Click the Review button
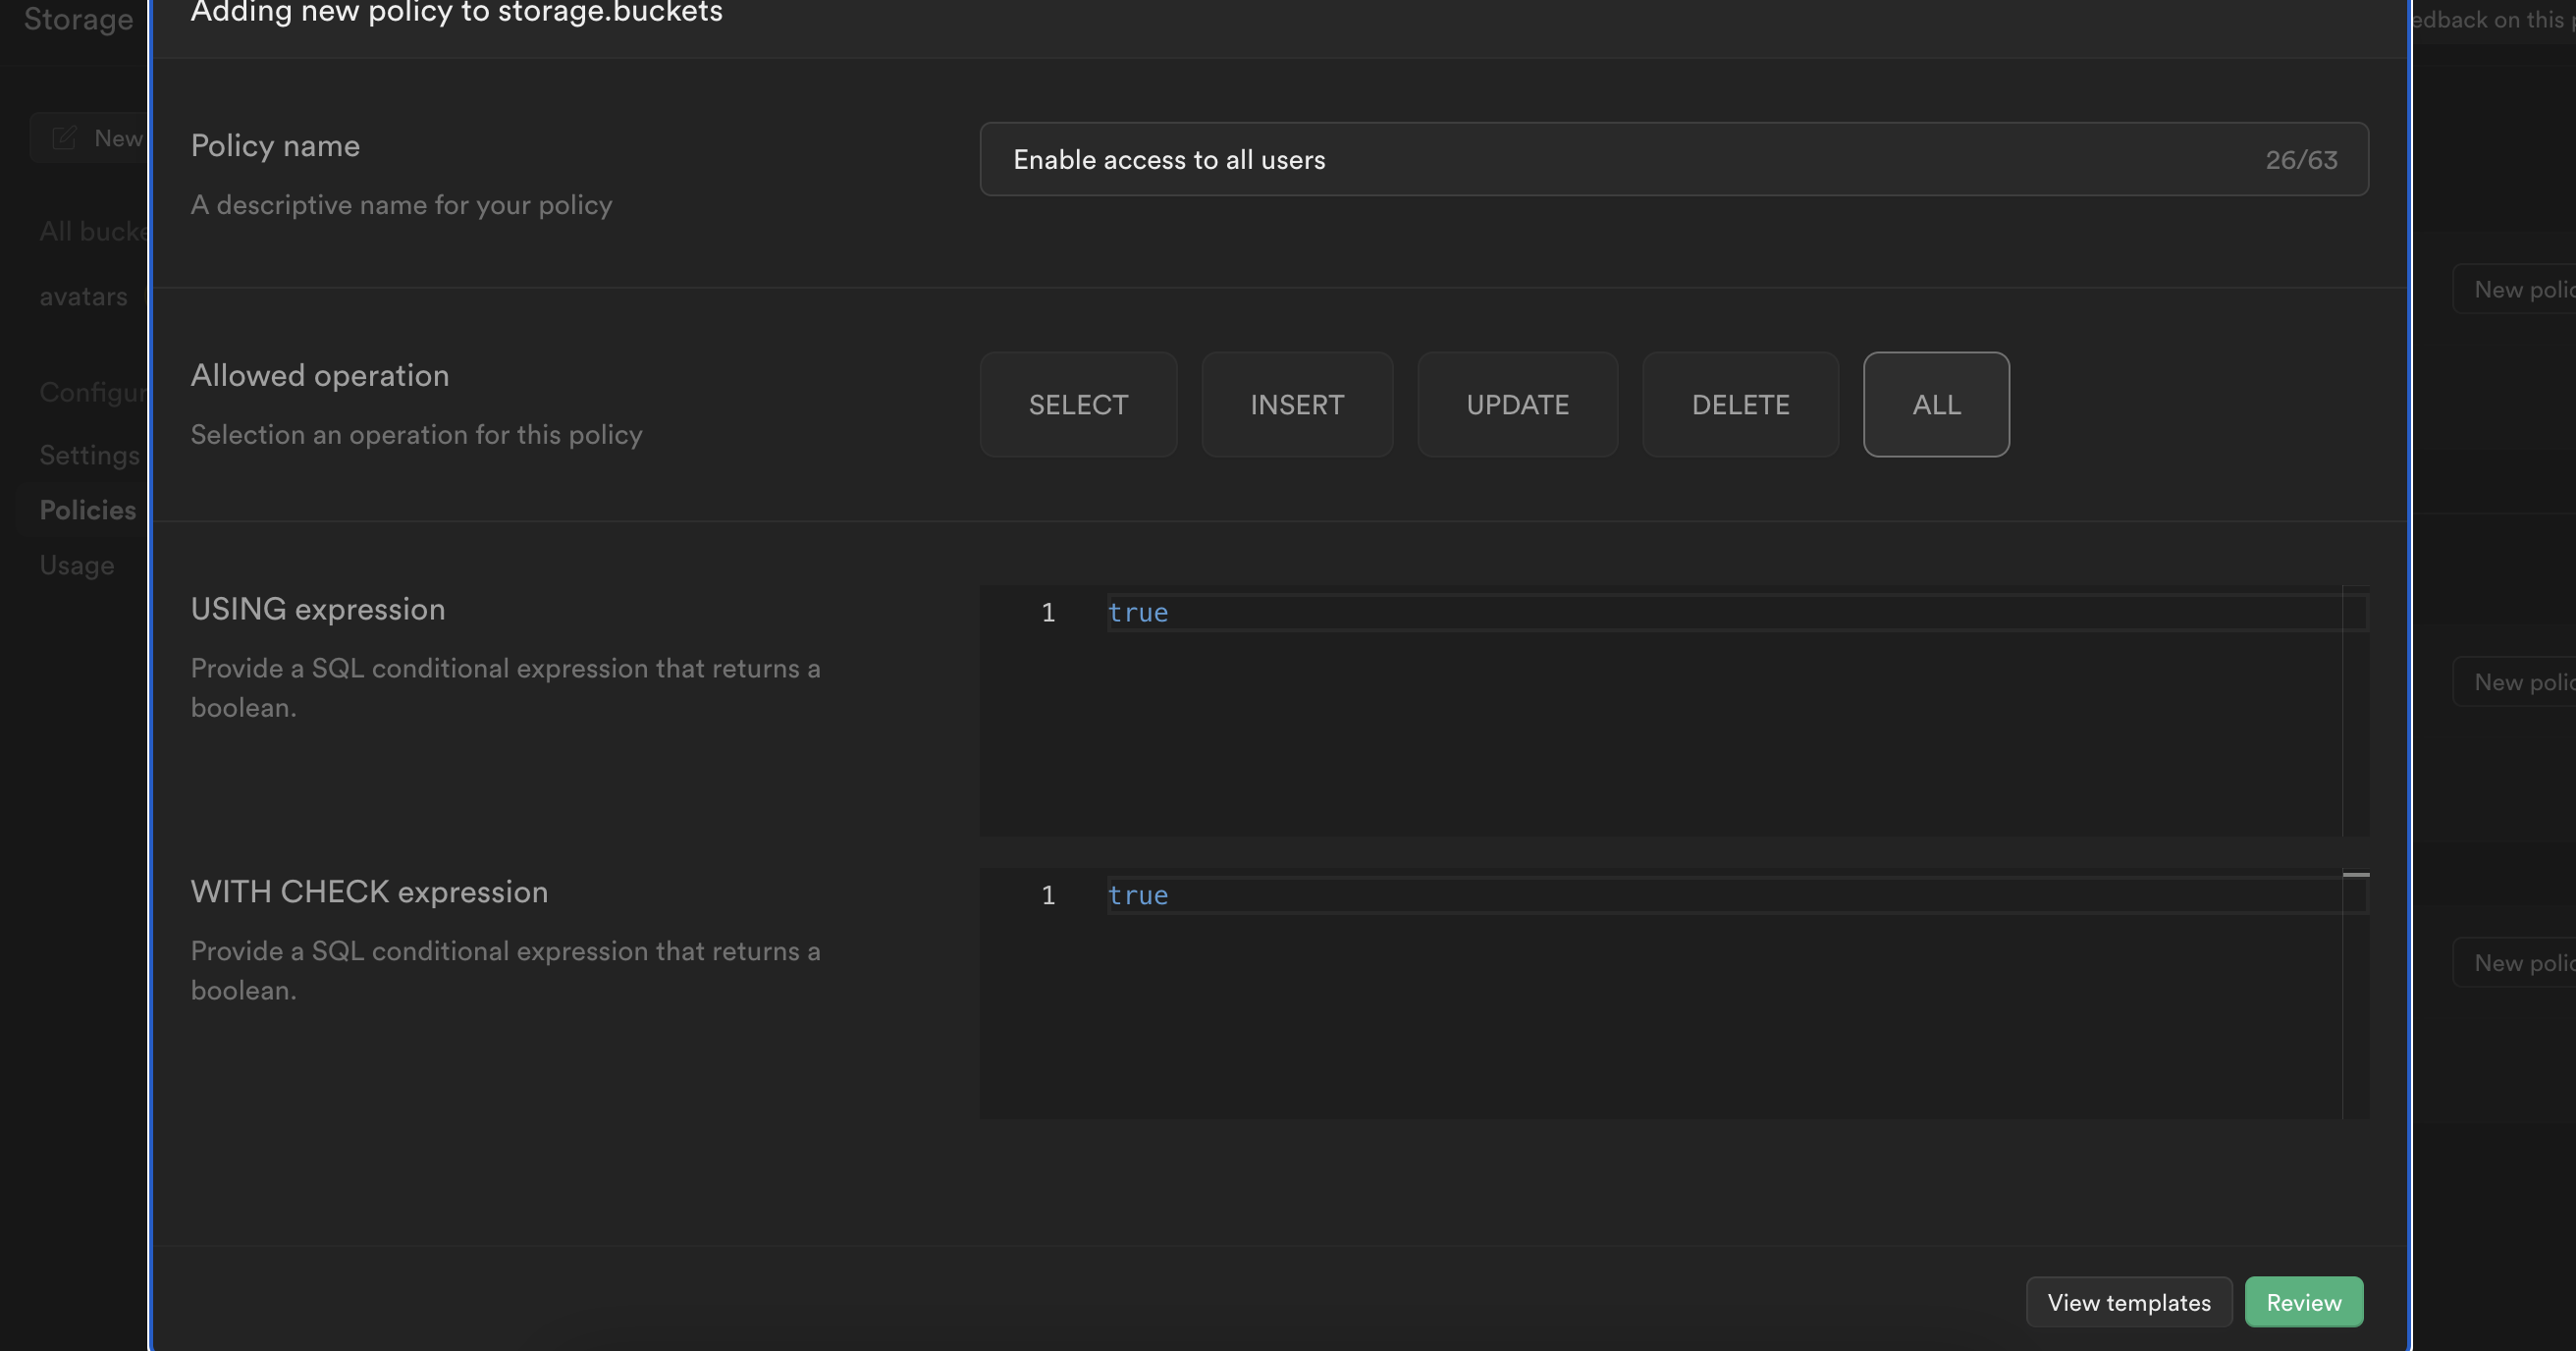The image size is (2576, 1351). click(2303, 1301)
